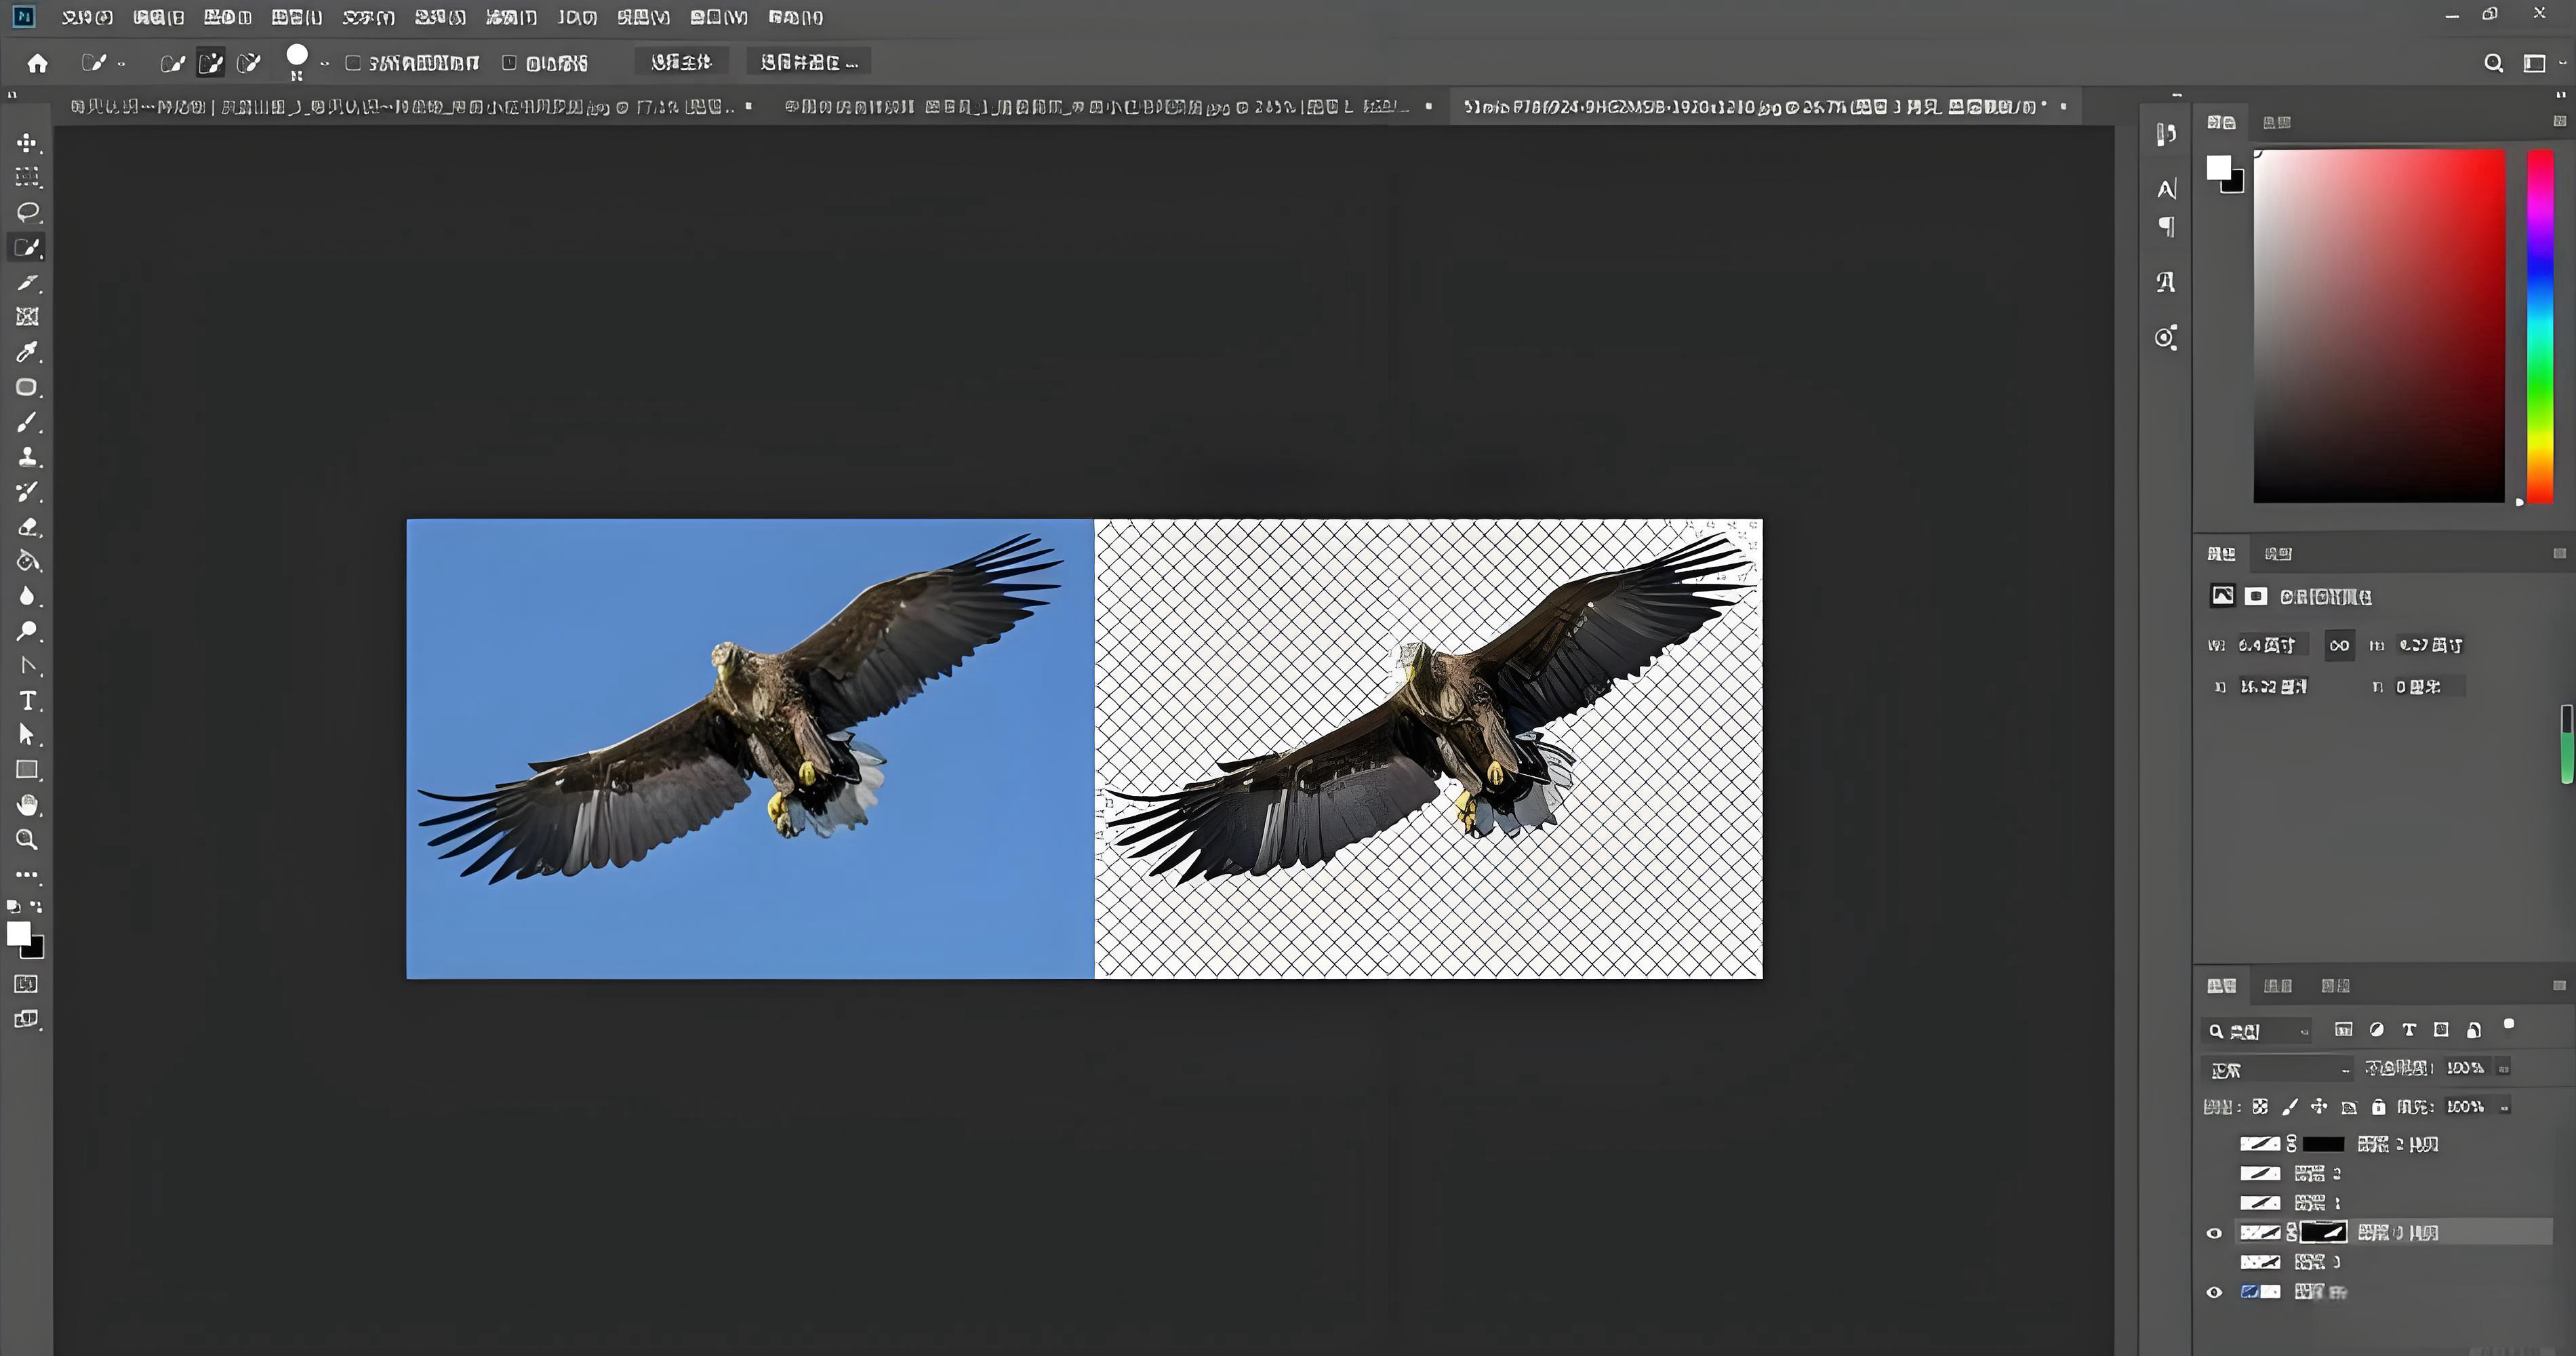Click the rainbow hue slider strip
Screen dimensions: 2576x1356
tap(2540, 325)
